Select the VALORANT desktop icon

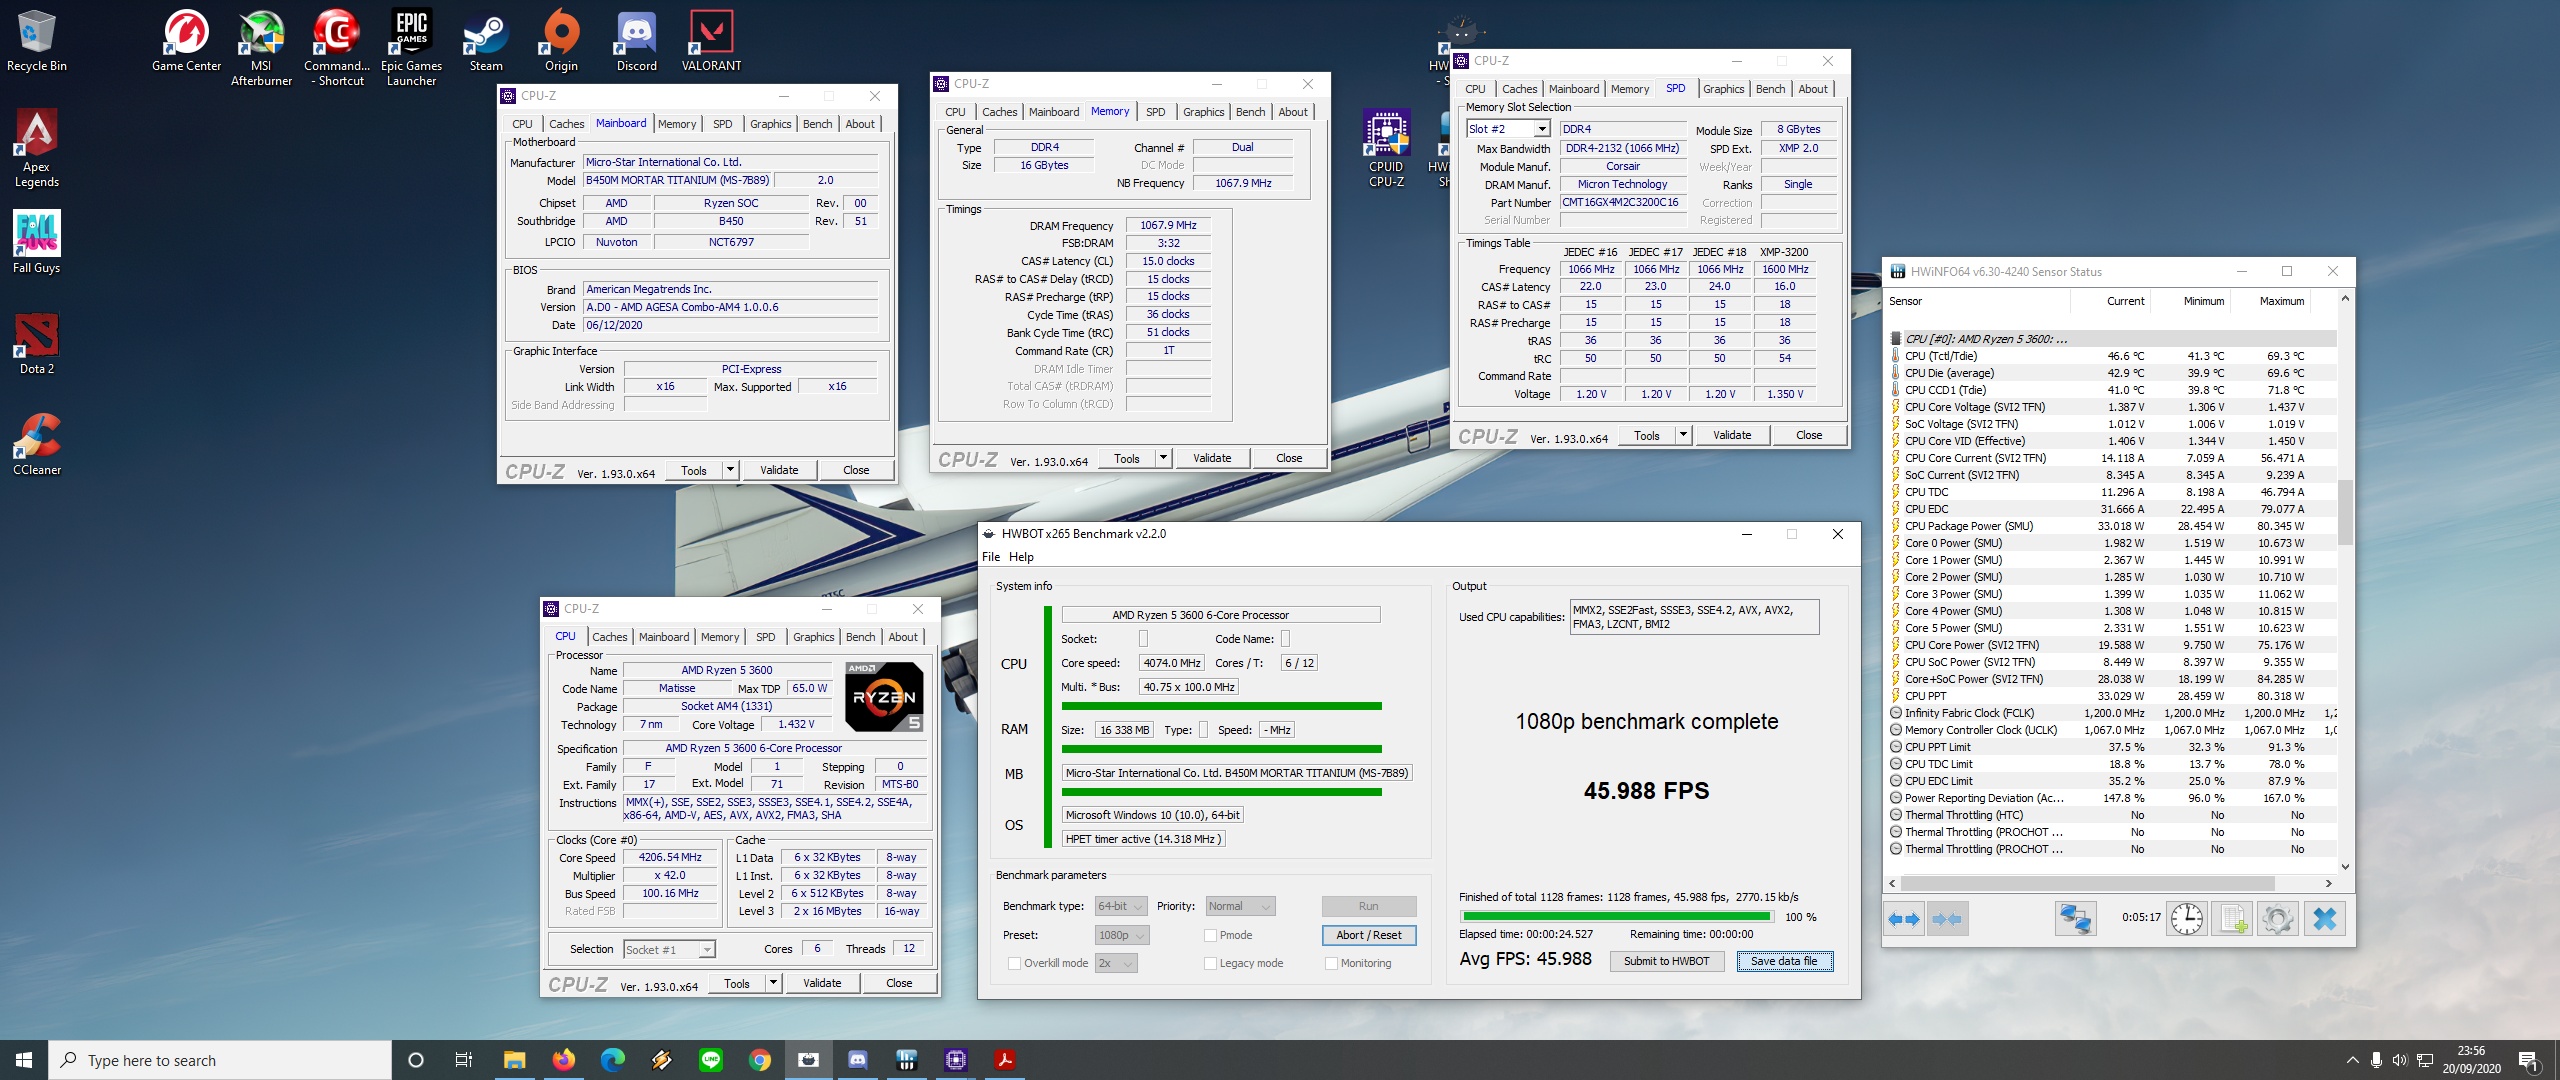pos(711,41)
